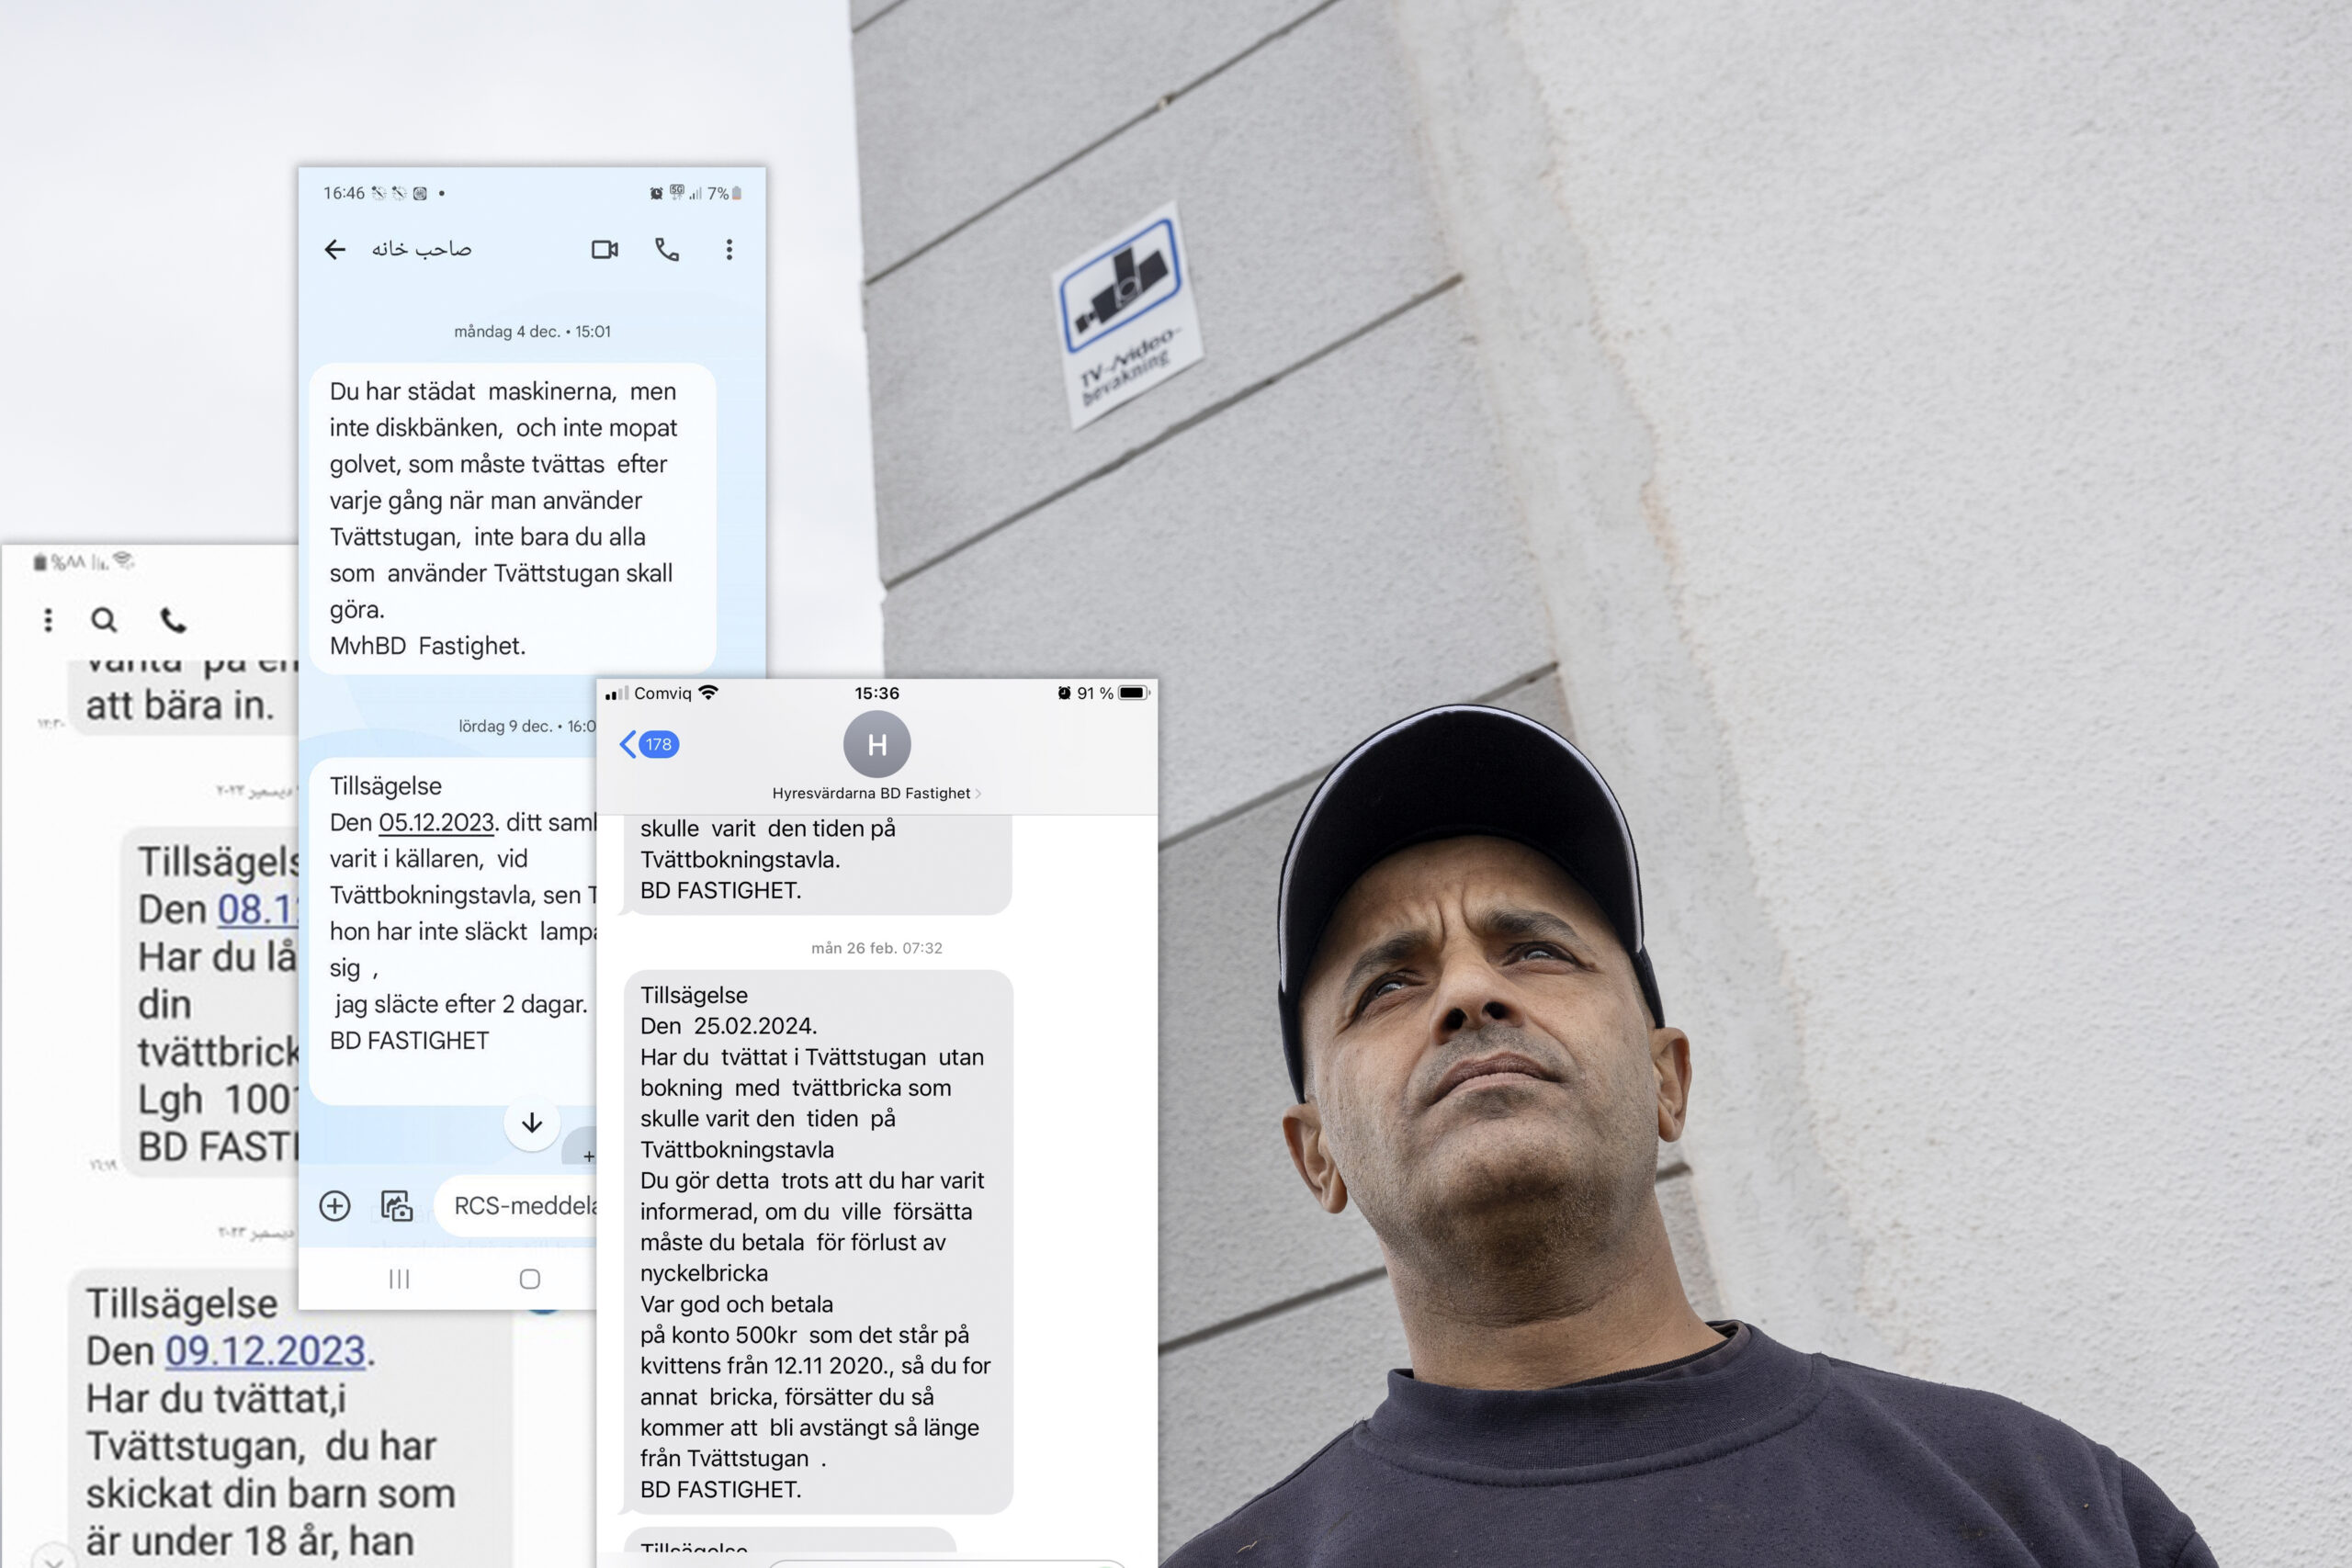The width and height of the screenshot is (2352, 1568).
Task: Open Hyresvärdarna BD Fastighet contact details
Action: point(877,793)
